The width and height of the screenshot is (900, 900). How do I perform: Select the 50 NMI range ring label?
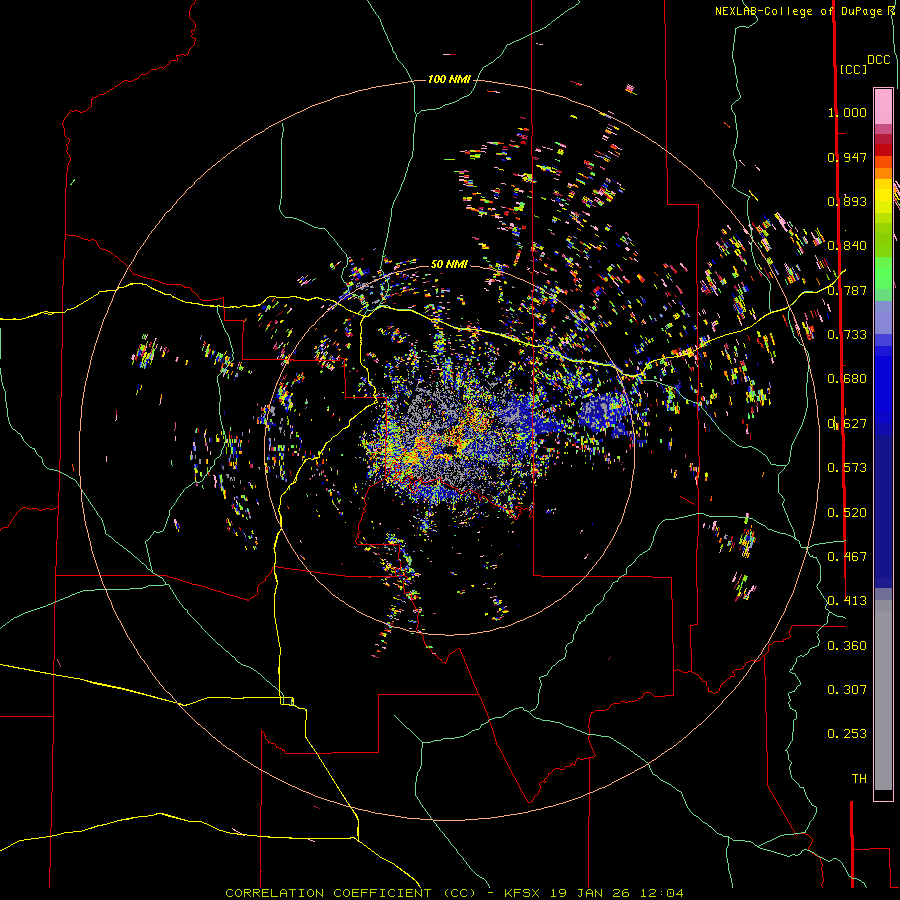(x=449, y=264)
